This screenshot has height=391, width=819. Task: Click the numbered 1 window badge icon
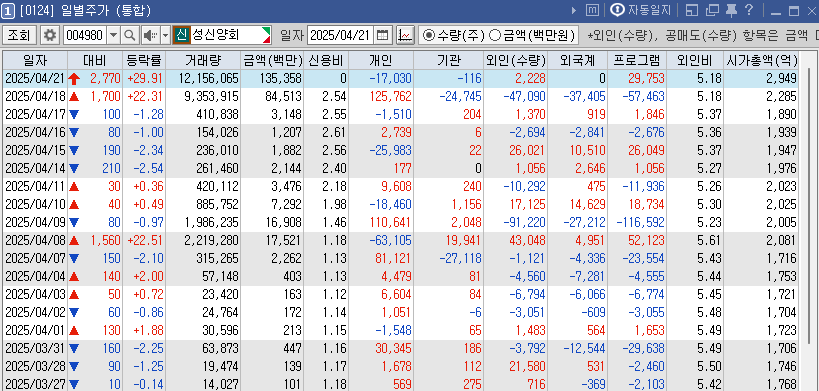pos(8,10)
